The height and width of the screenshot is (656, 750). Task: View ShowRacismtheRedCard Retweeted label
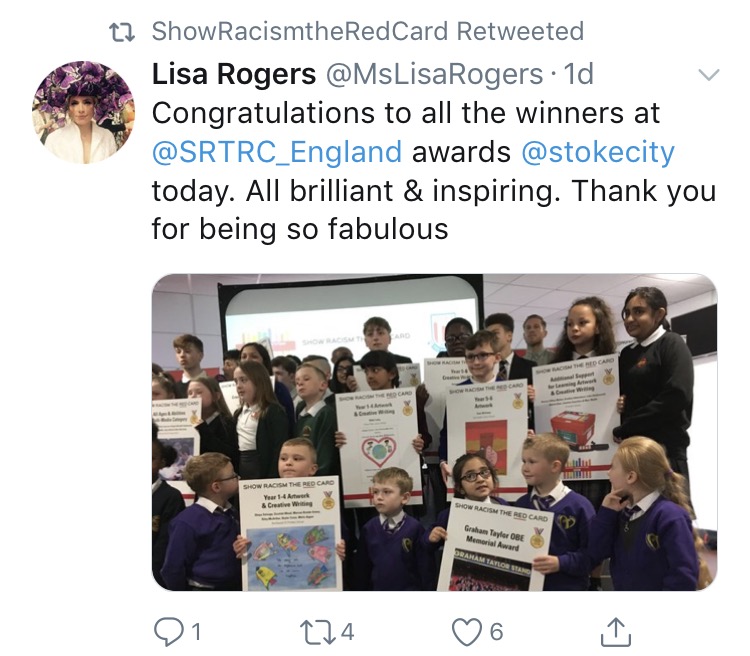(368, 32)
